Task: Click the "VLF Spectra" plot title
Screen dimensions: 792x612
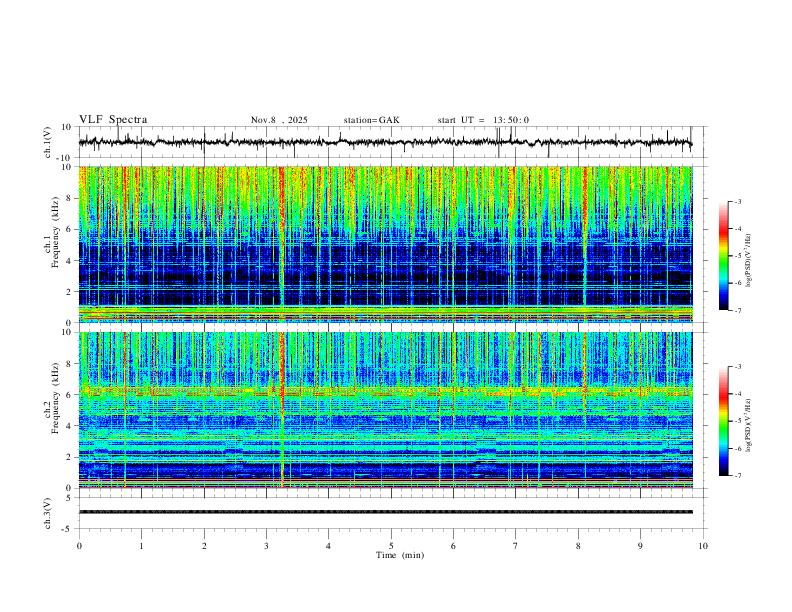Action: click(113, 120)
